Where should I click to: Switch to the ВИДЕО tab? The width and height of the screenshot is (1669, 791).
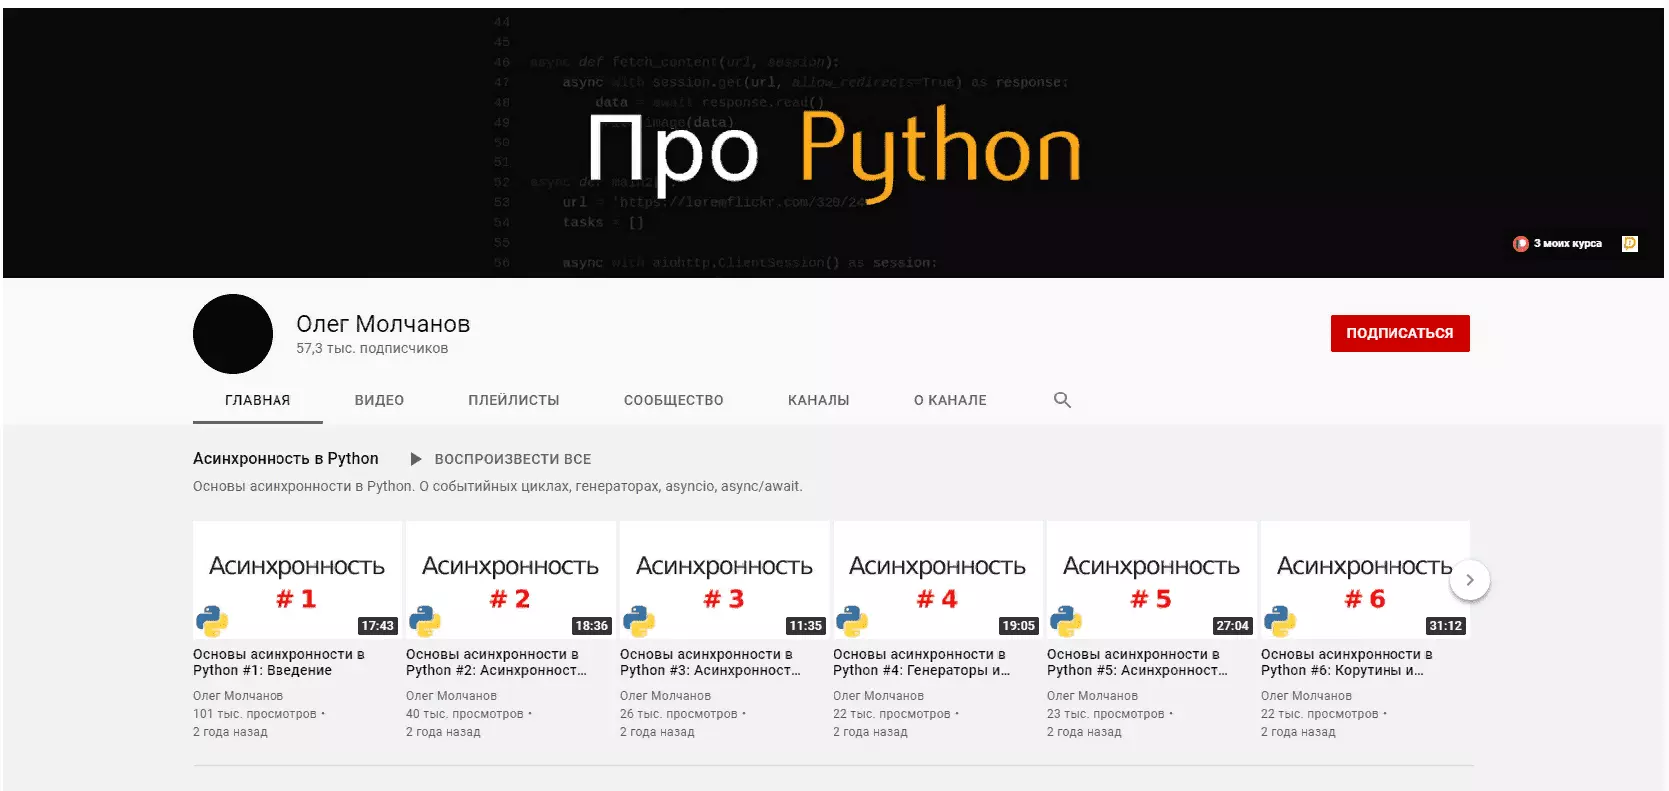pyautogui.click(x=379, y=400)
